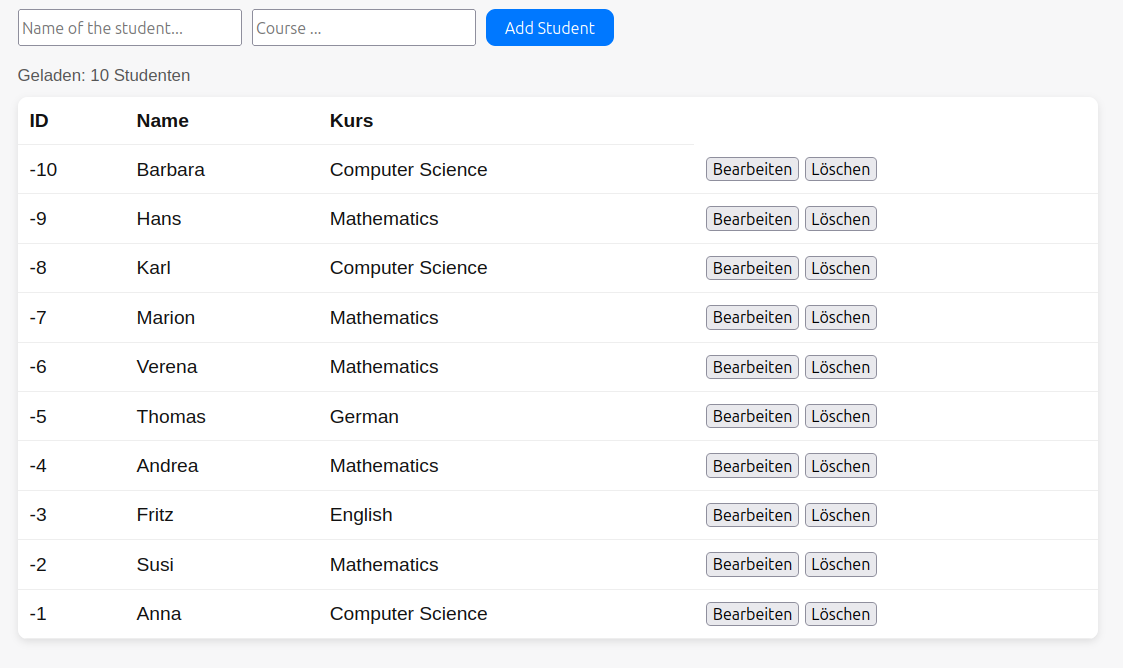Click Löschen next to Verena
The height and width of the screenshot is (668, 1123).
coord(840,367)
